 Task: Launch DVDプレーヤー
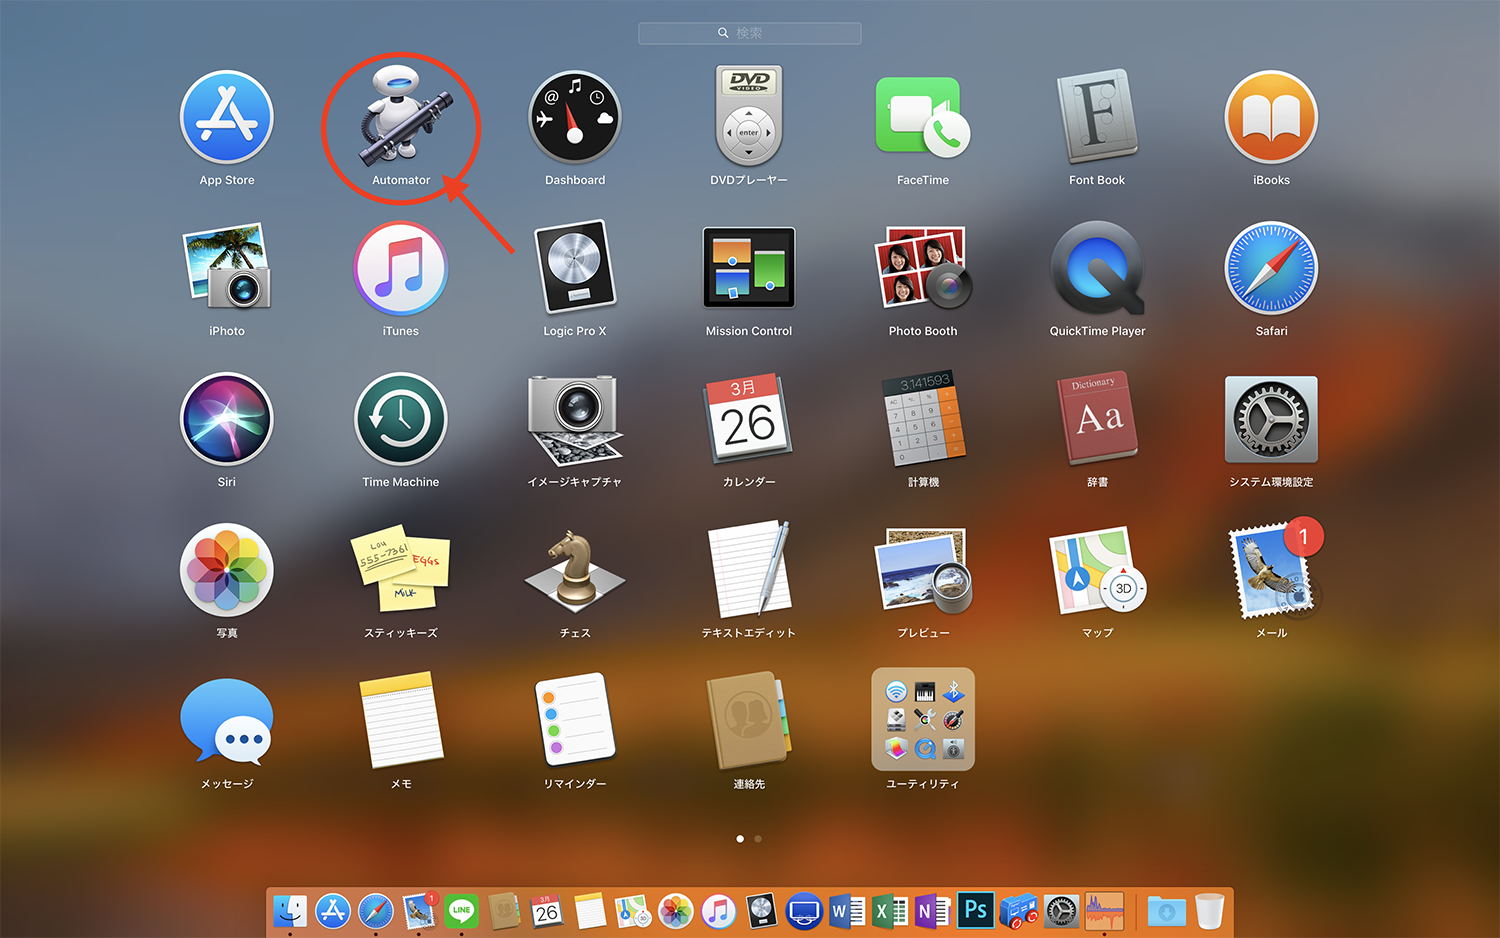point(749,115)
